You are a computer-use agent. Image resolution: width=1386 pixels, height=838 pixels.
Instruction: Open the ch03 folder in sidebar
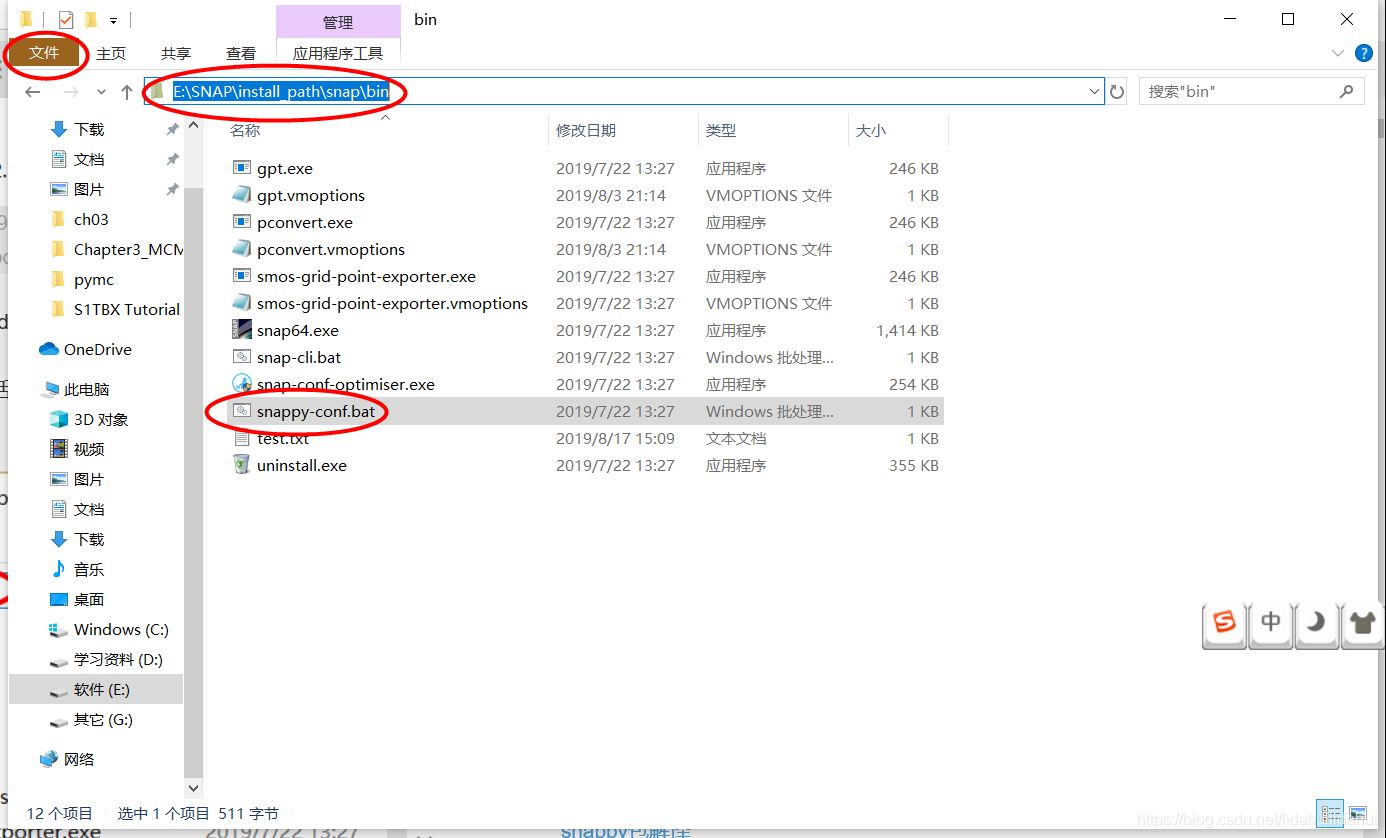coord(91,219)
